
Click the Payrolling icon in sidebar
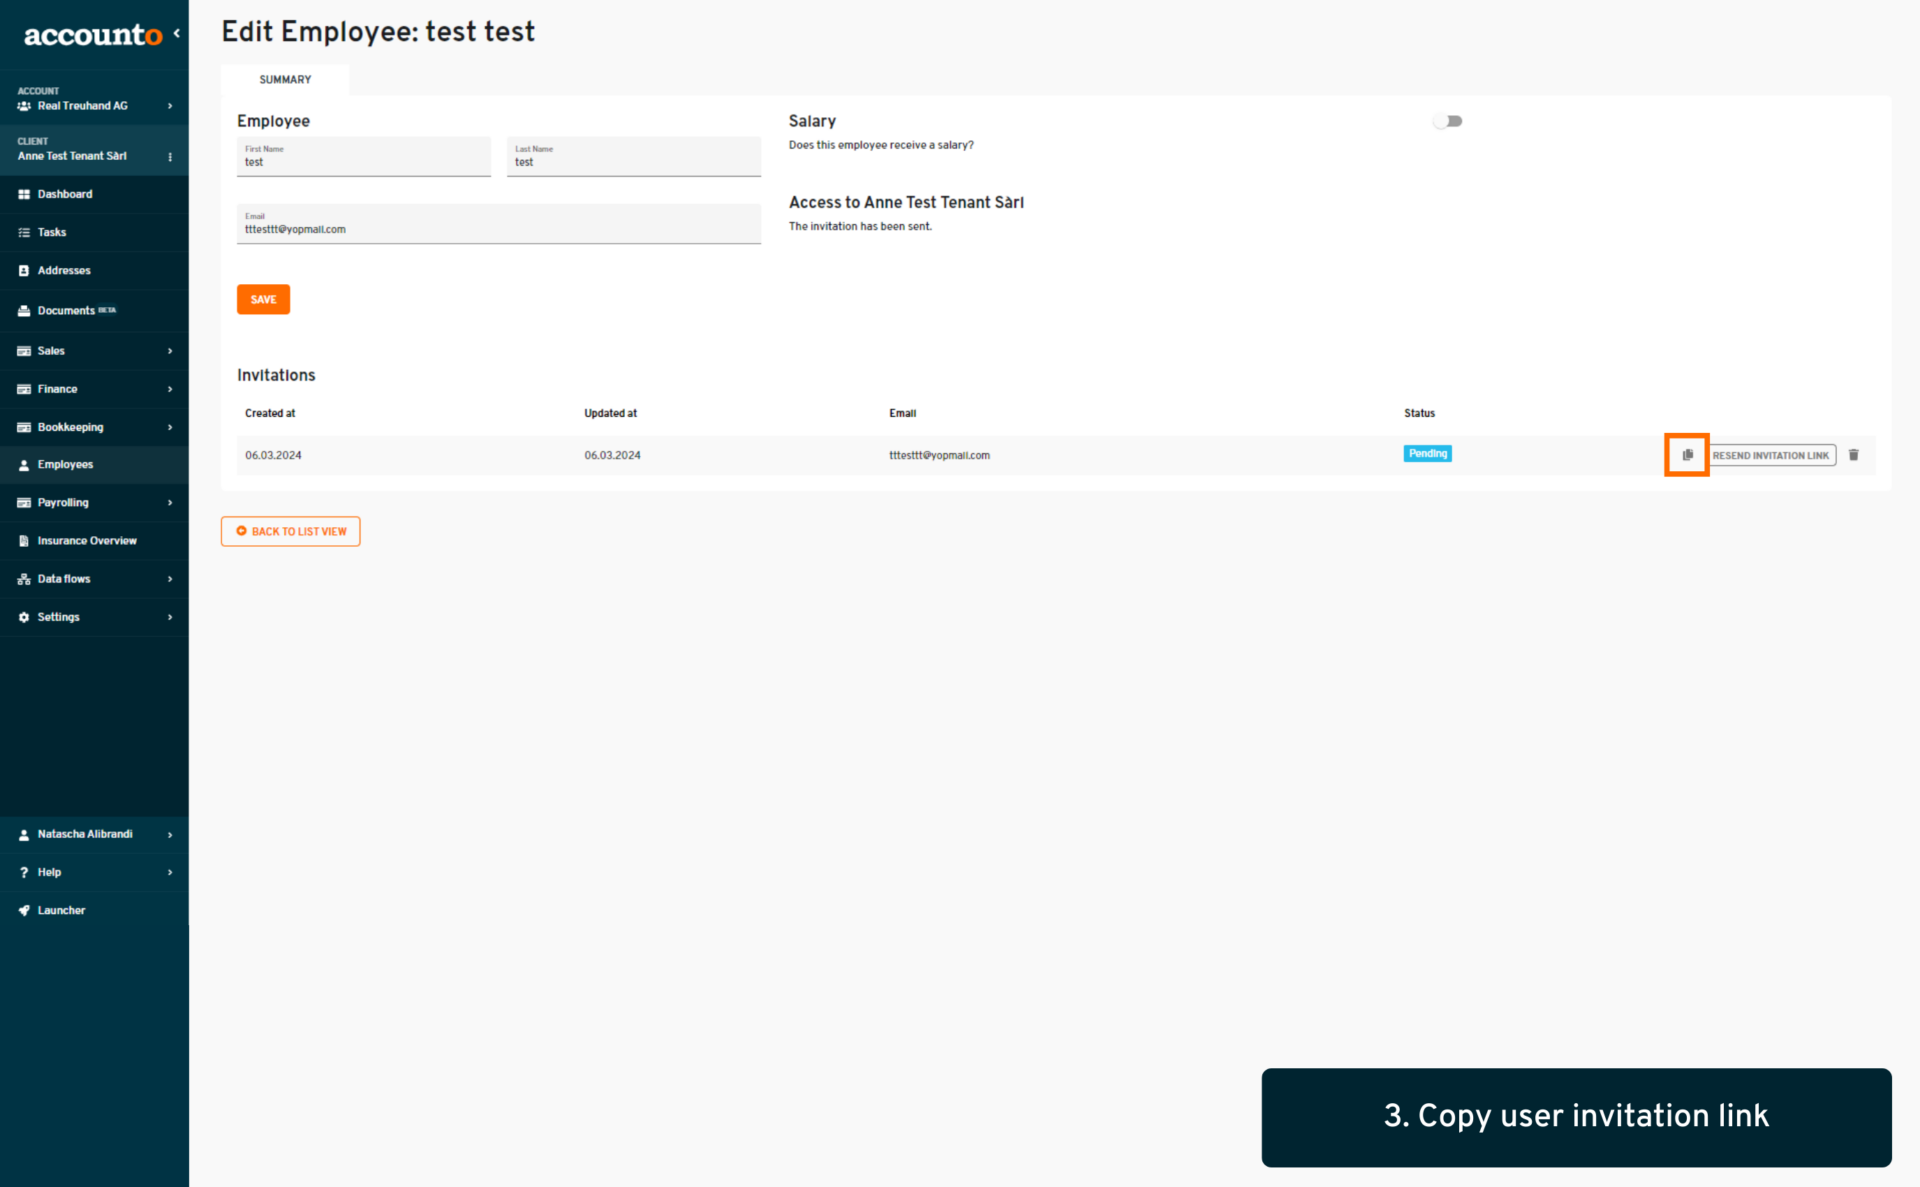point(24,503)
